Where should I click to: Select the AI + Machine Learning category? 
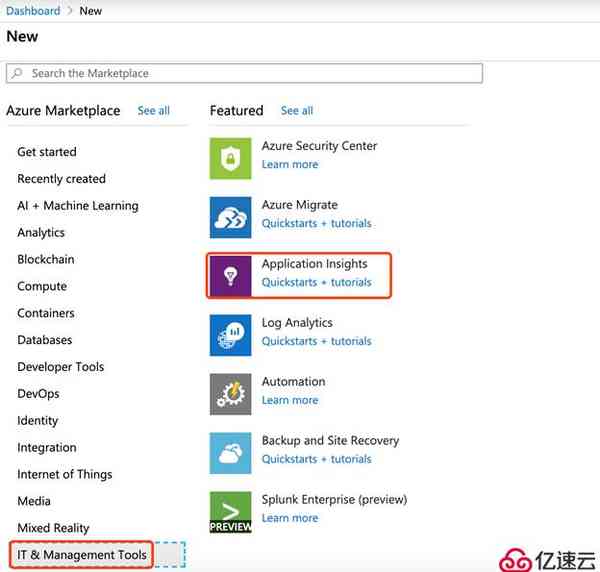(78, 205)
